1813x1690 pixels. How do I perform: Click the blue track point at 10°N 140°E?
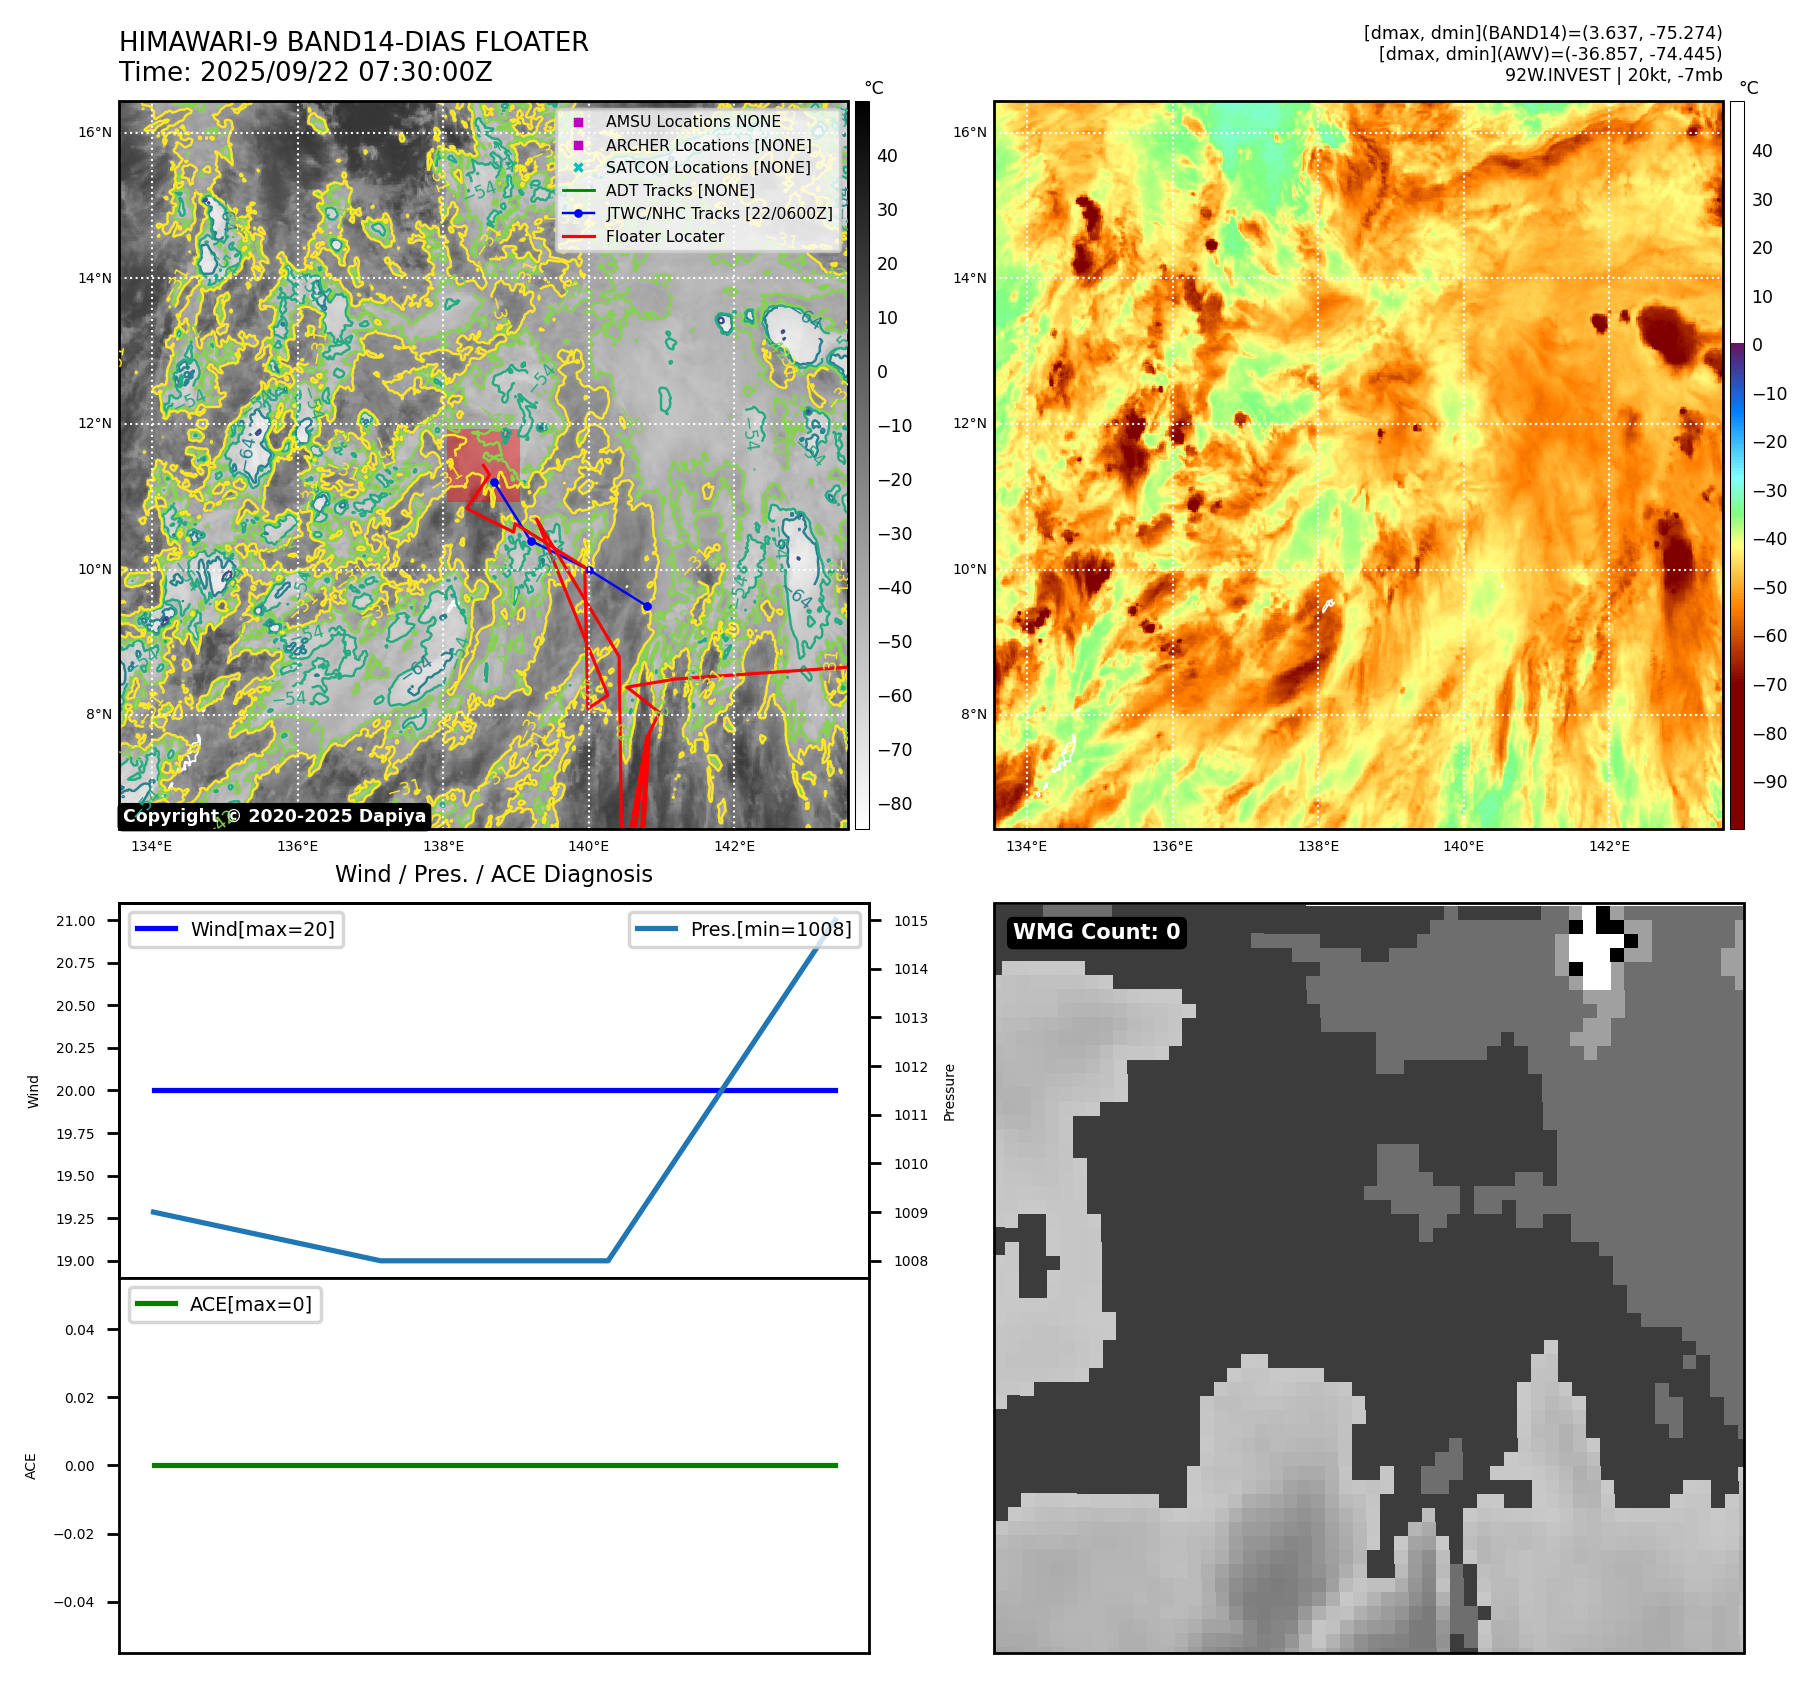point(589,570)
